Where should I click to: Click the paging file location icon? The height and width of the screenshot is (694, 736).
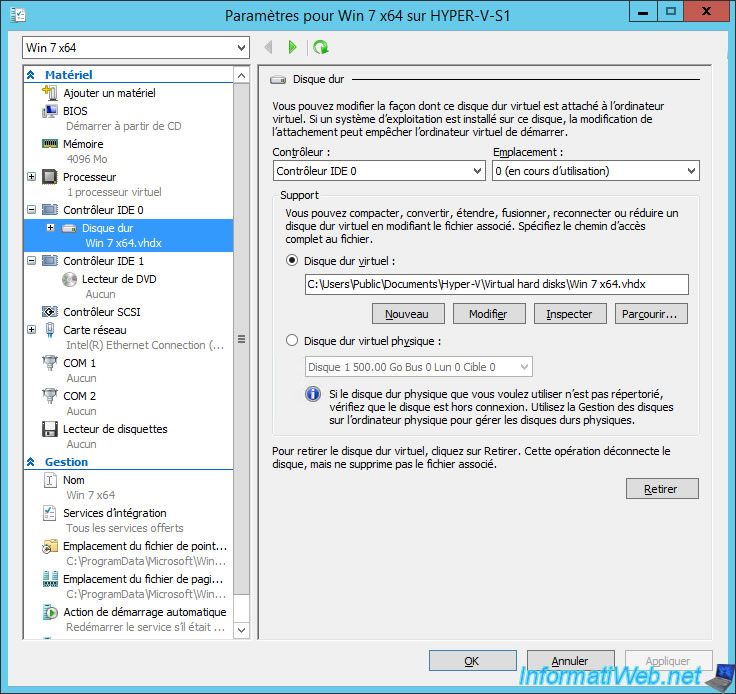[x=50, y=579]
